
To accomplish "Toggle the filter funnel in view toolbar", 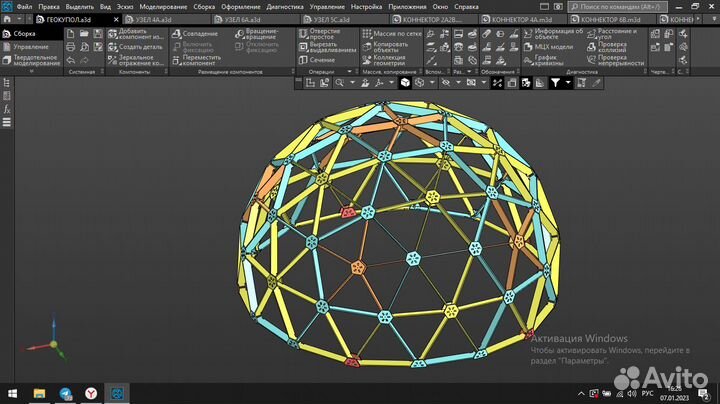I will pyautogui.click(x=556, y=83).
